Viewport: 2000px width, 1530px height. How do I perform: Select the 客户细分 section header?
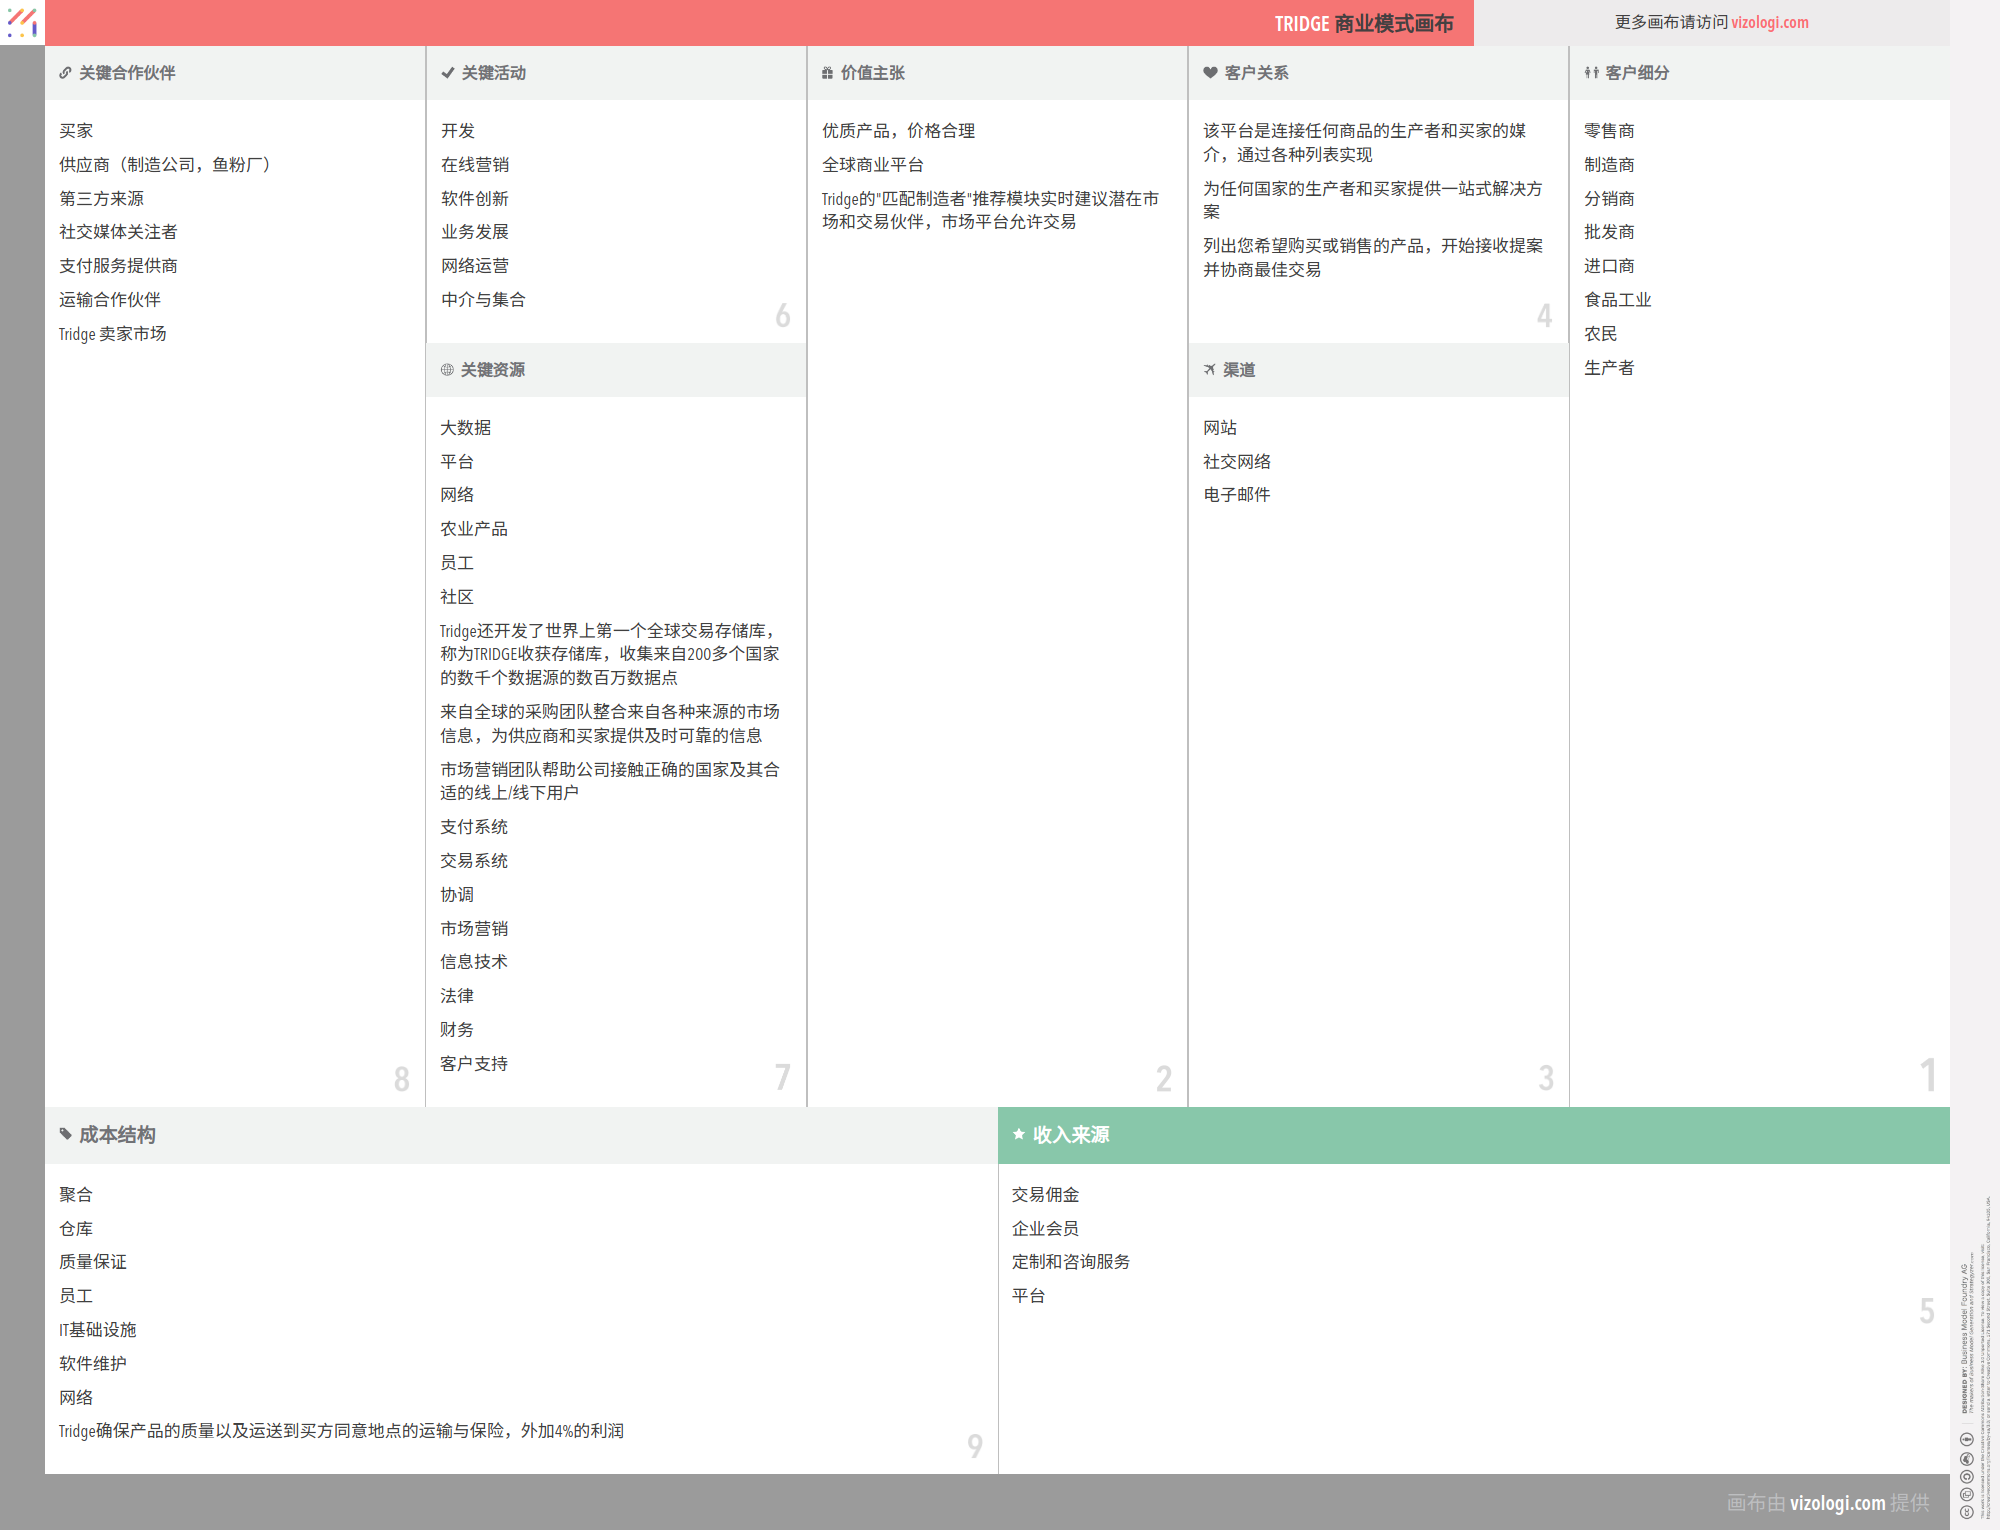[1637, 73]
